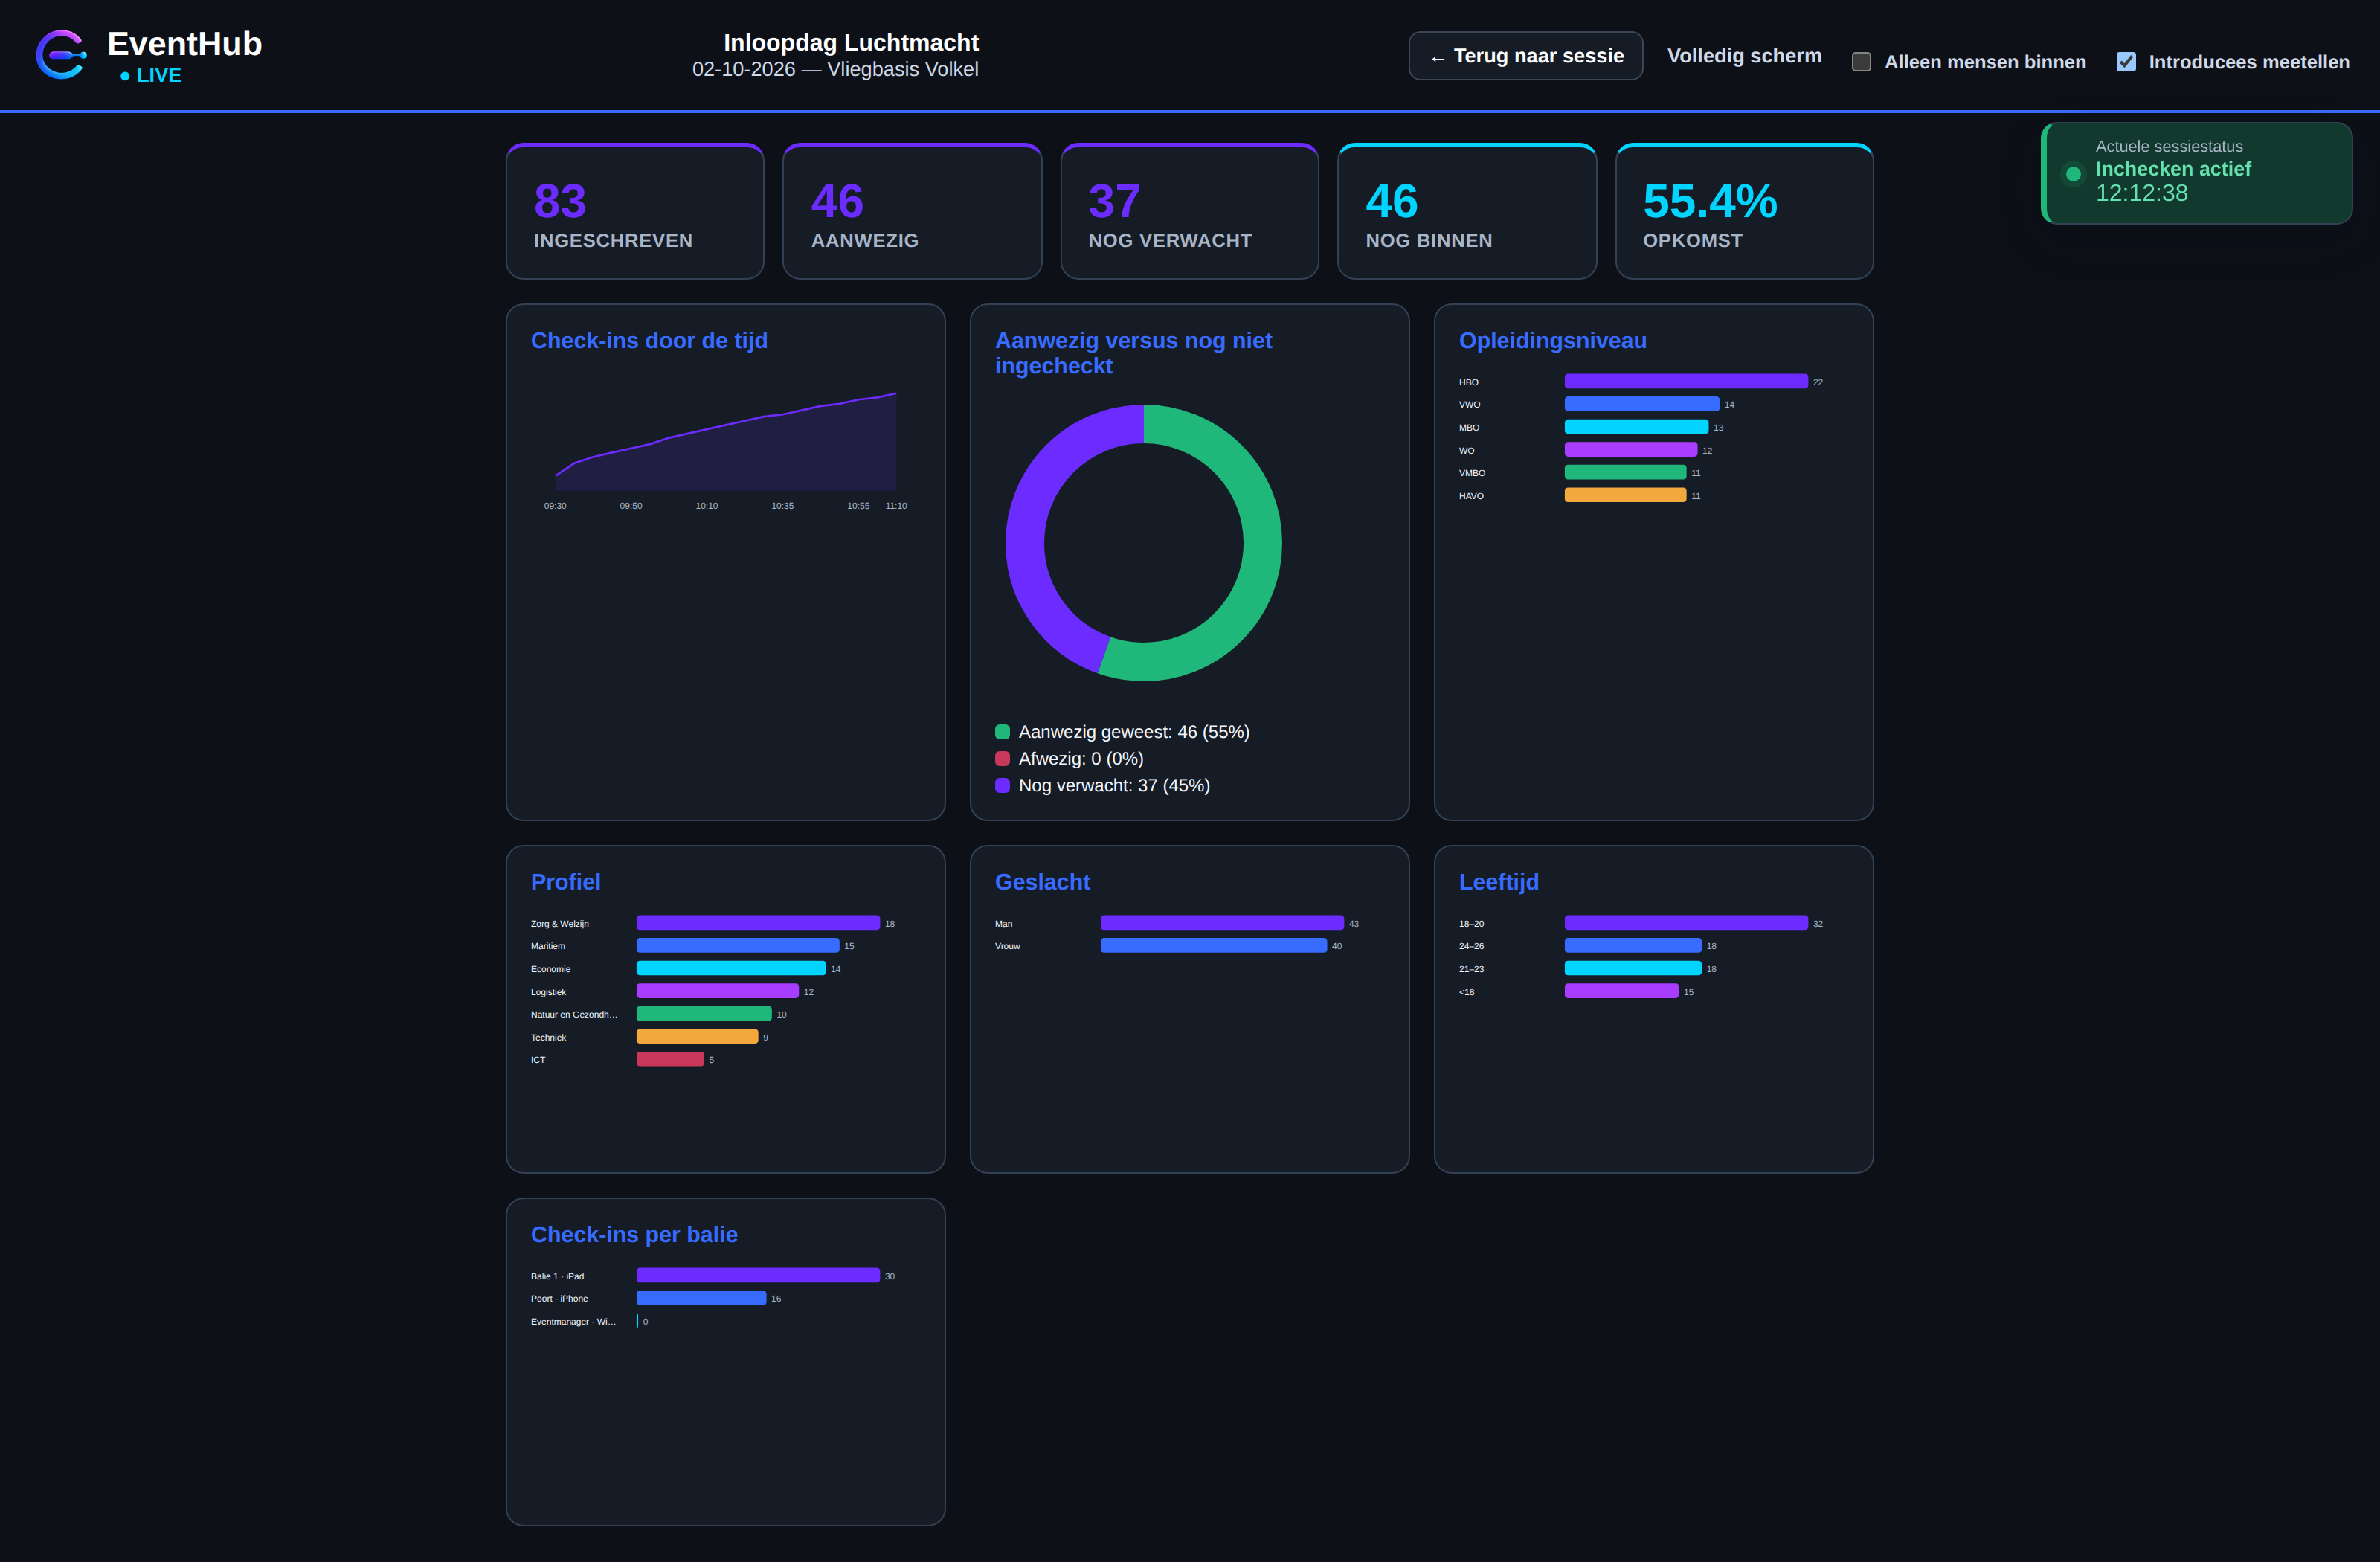Screen dimensions: 2380x1562
Task: Click the blue LIVE indicator dot
Action: [125, 76]
